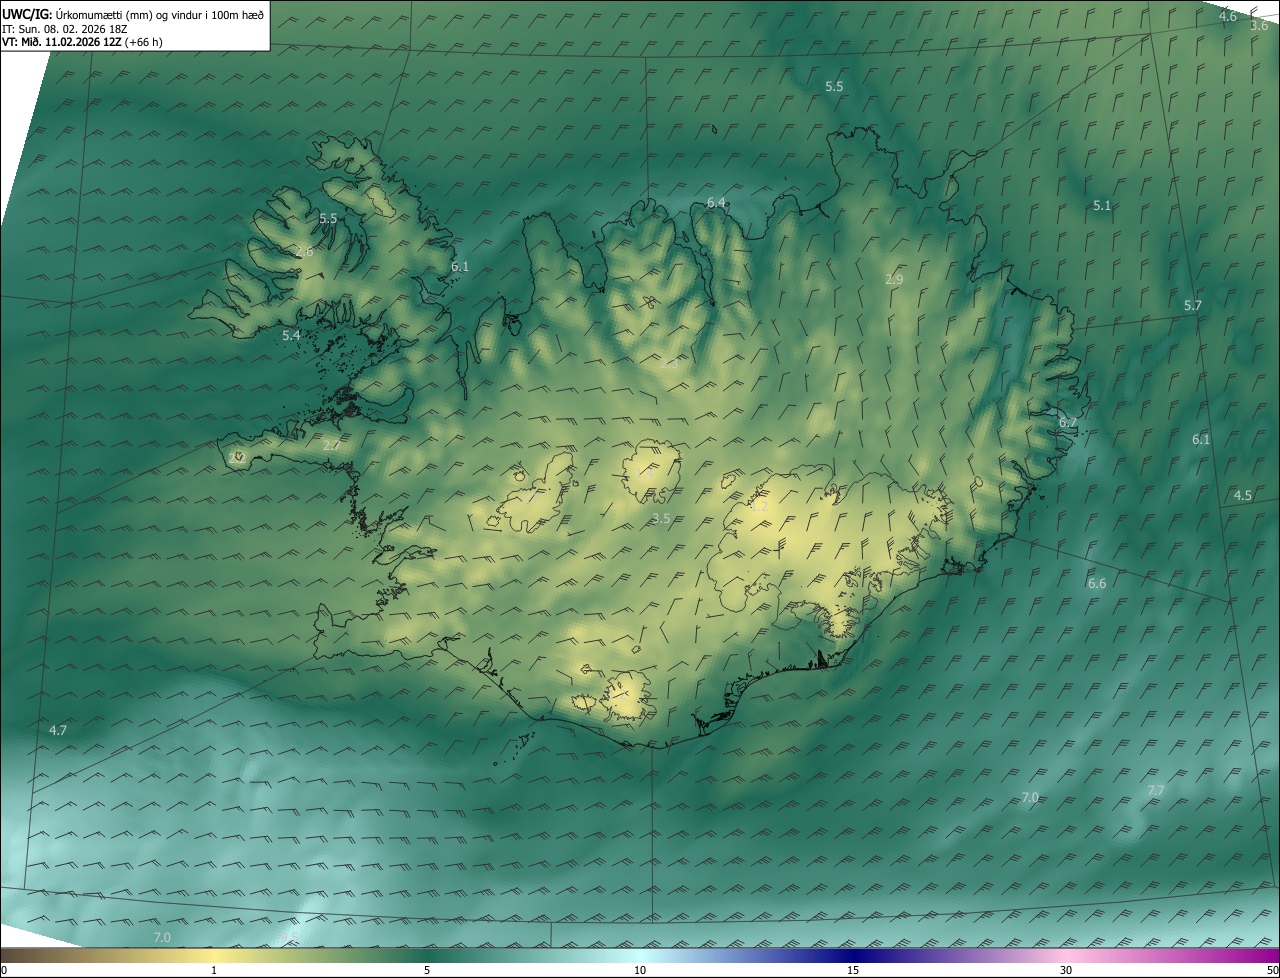Click the 2.7 value on Snæfellsnes peninsula
The height and width of the screenshot is (978, 1280).
331,444
